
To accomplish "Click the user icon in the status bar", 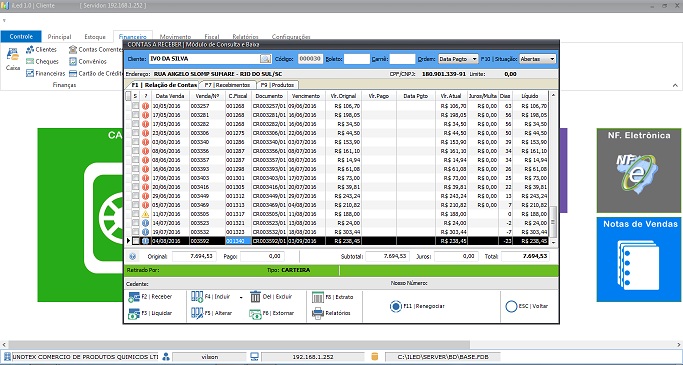I will (166, 357).
